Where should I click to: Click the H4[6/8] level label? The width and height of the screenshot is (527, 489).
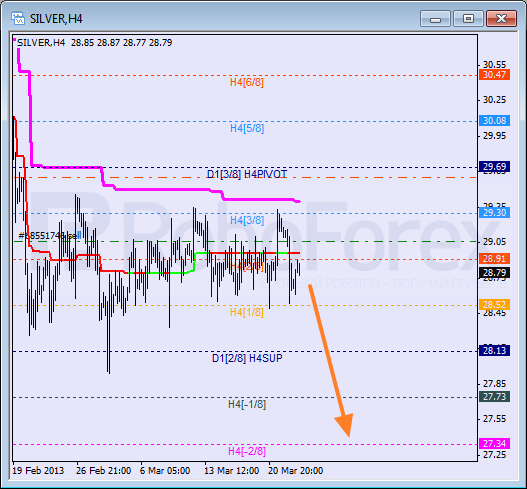pos(247,82)
